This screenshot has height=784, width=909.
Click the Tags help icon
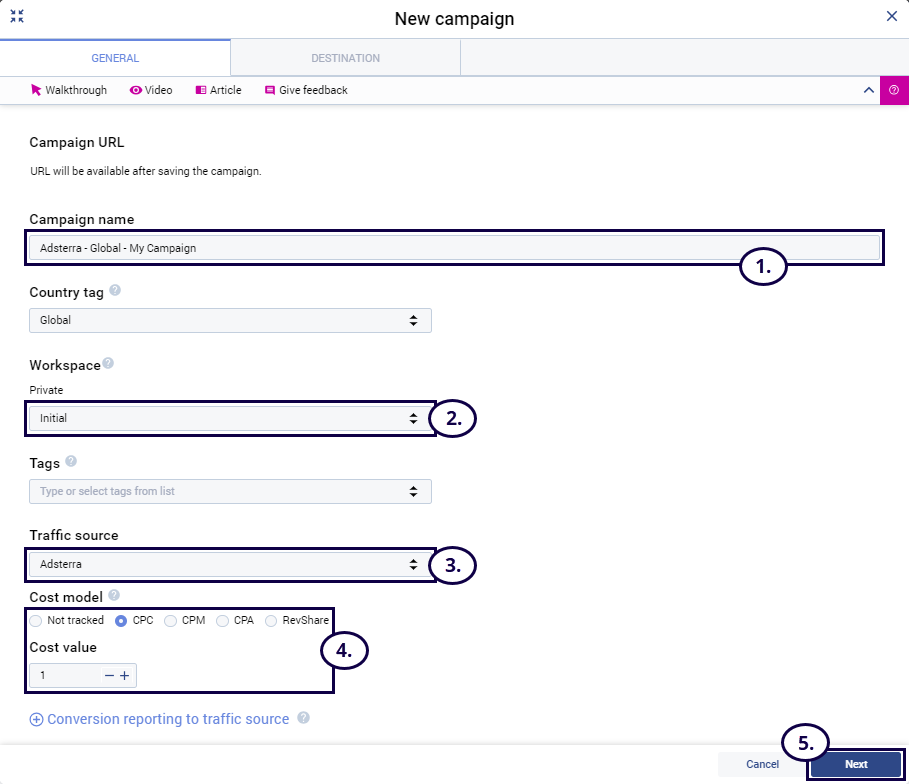click(71, 462)
